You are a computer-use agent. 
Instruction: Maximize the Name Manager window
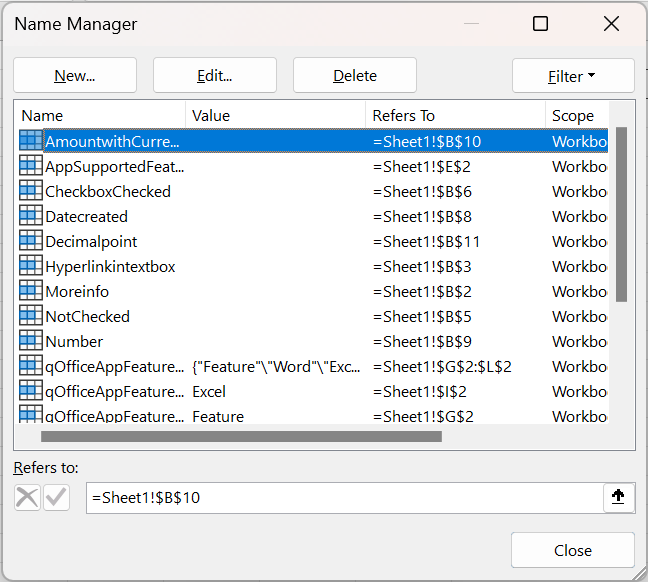coord(540,24)
